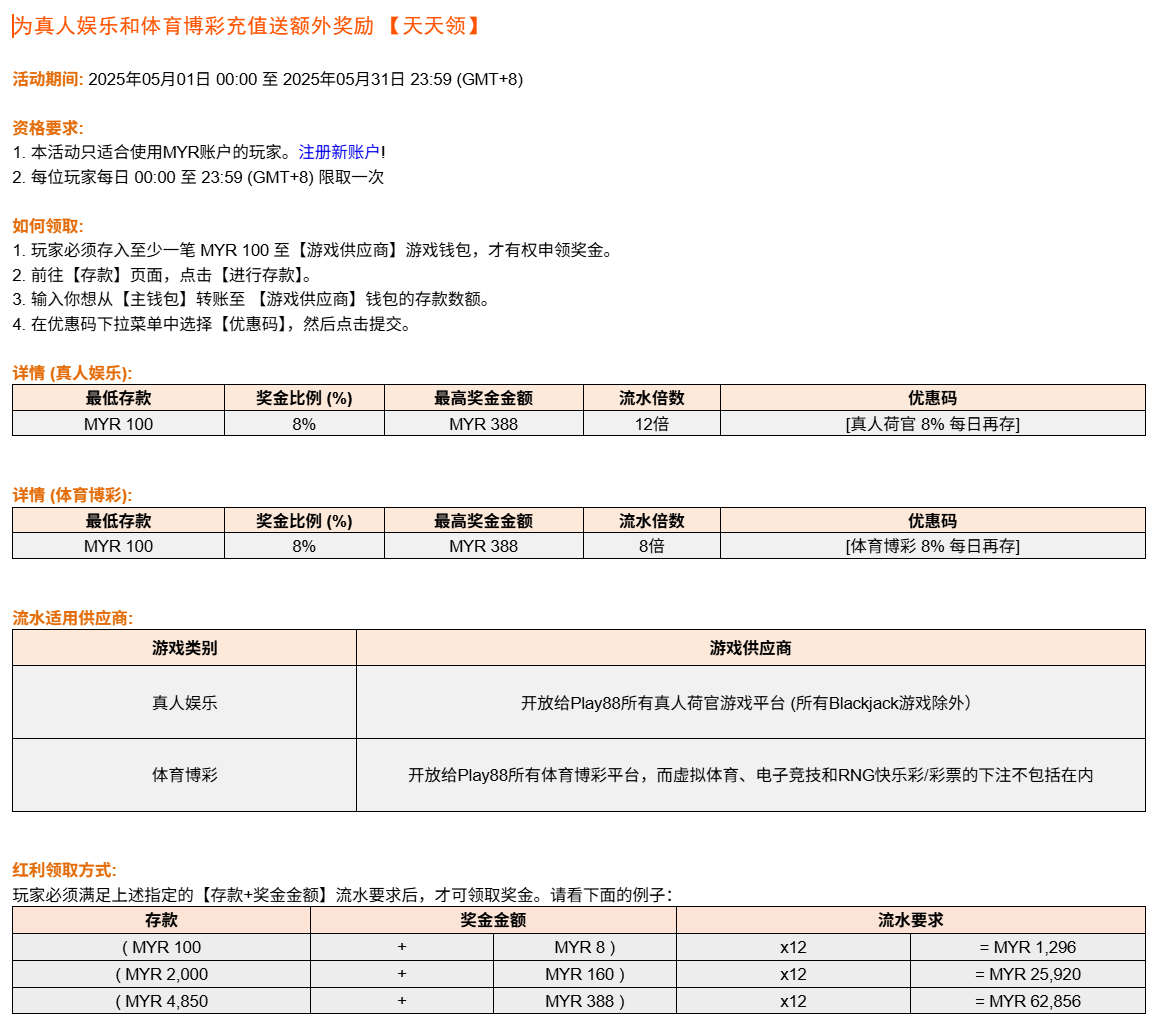Viewport: 1158px width, 1028px height.
Task: Select the 真人娱乐 row in supplier table
Action: coord(184,703)
